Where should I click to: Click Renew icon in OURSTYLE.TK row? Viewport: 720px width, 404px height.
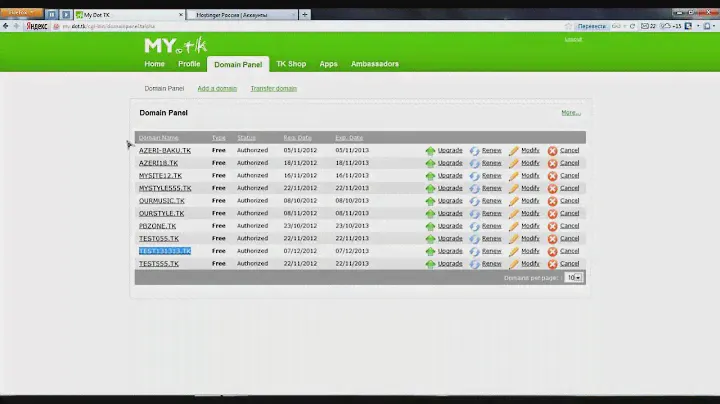point(475,213)
